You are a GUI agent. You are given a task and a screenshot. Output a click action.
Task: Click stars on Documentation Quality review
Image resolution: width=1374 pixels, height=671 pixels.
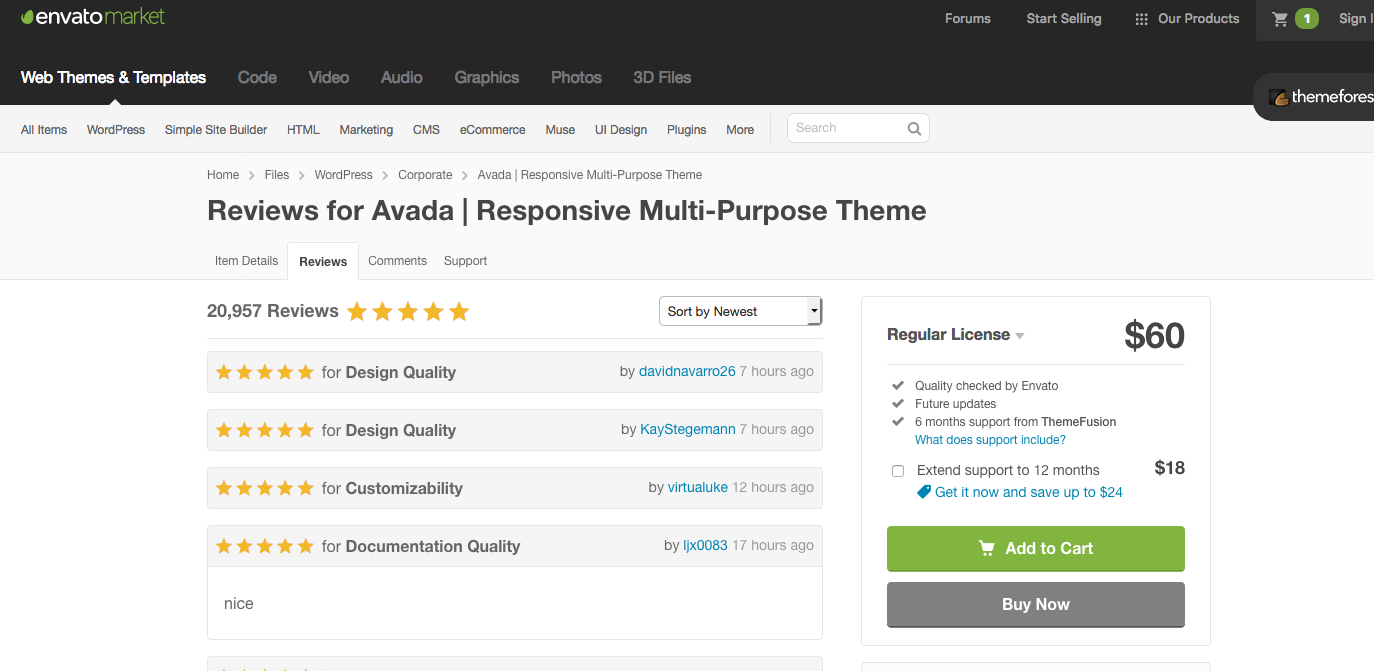[265, 546]
